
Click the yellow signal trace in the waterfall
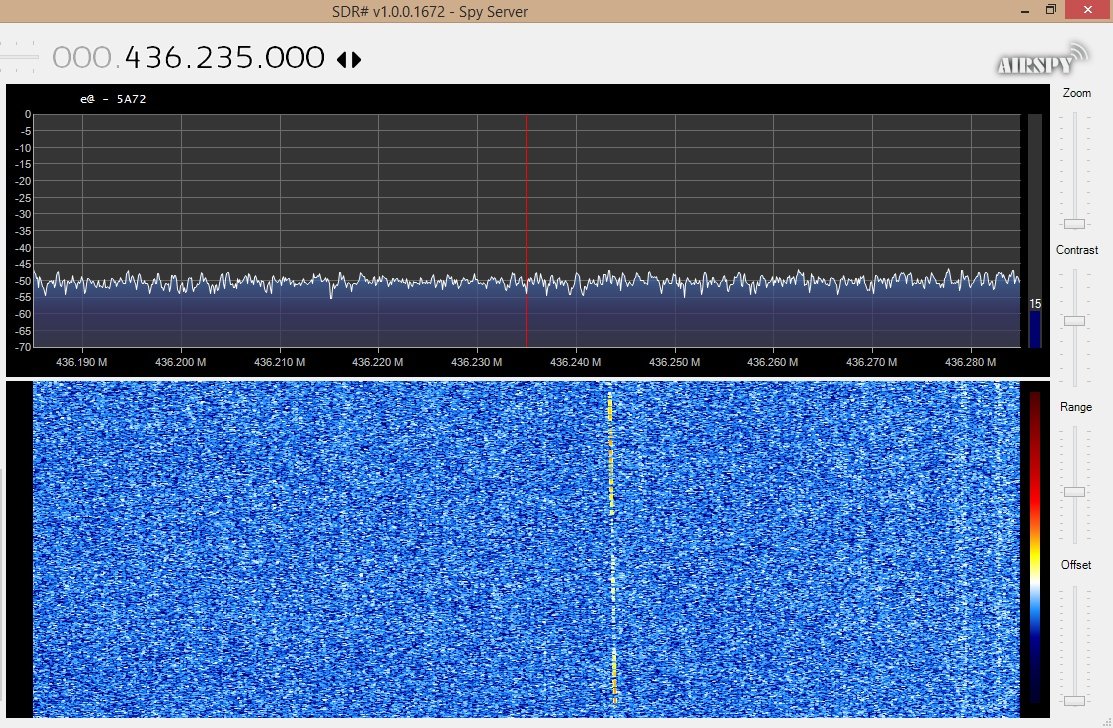[612, 546]
